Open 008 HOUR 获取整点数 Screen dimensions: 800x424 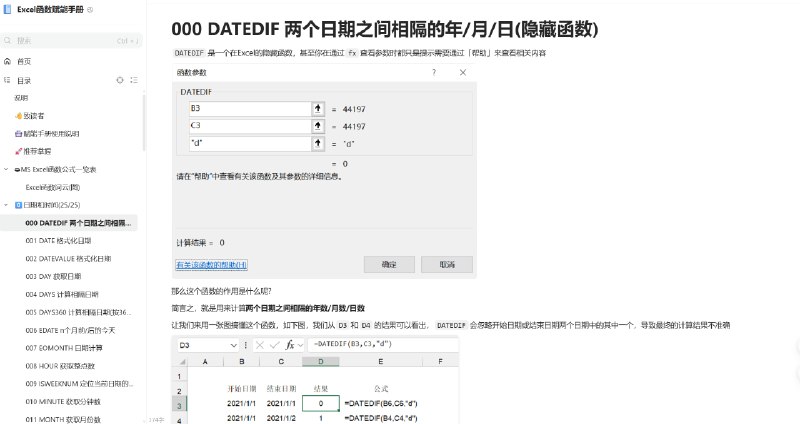tap(60, 366)
